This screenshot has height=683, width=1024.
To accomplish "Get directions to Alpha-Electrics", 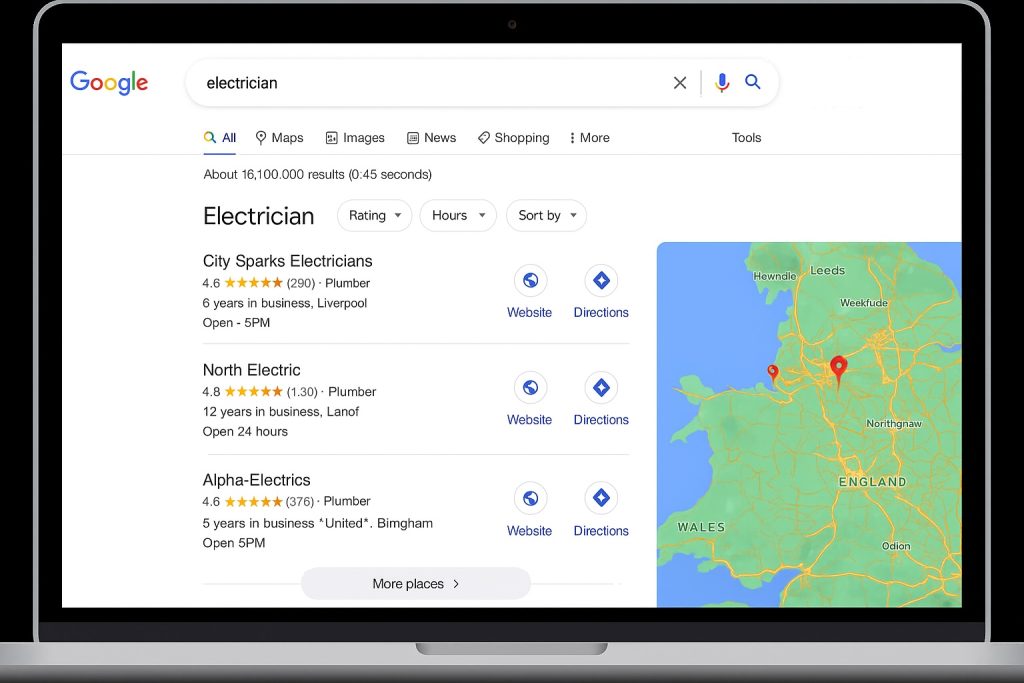I will [x=601, y=498].
